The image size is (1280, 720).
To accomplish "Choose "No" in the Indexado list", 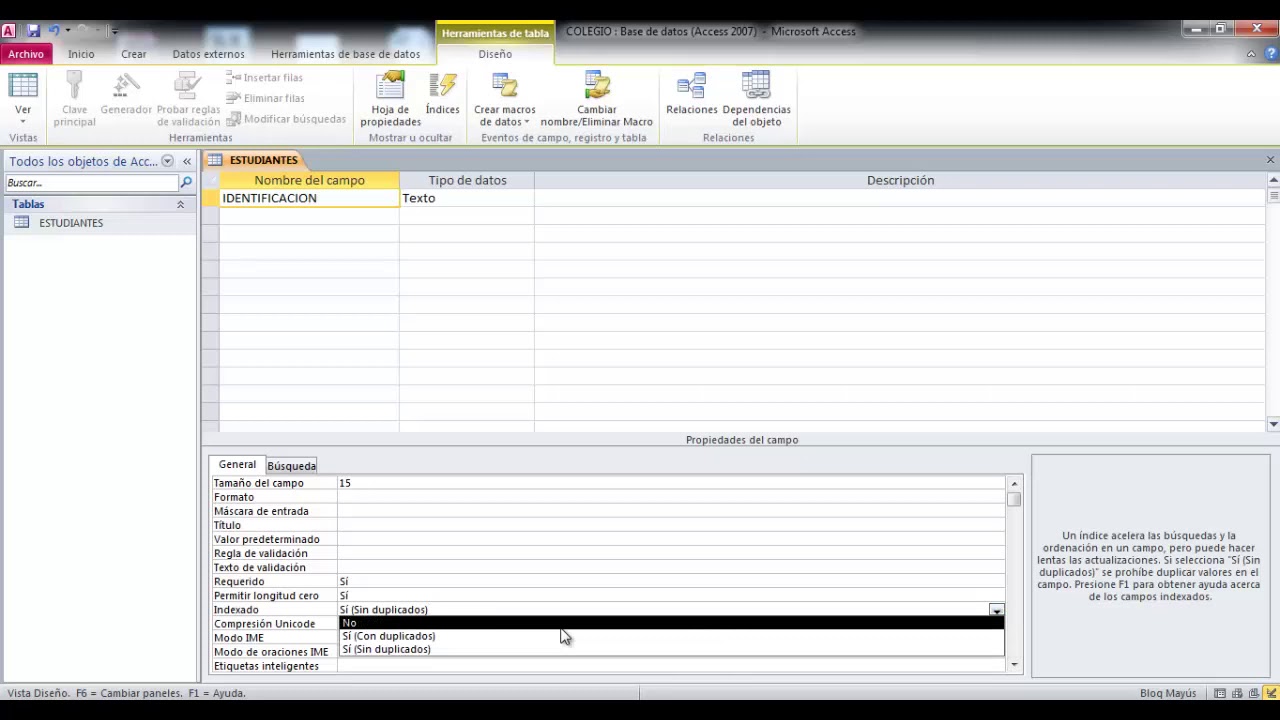I will (671, 623).
